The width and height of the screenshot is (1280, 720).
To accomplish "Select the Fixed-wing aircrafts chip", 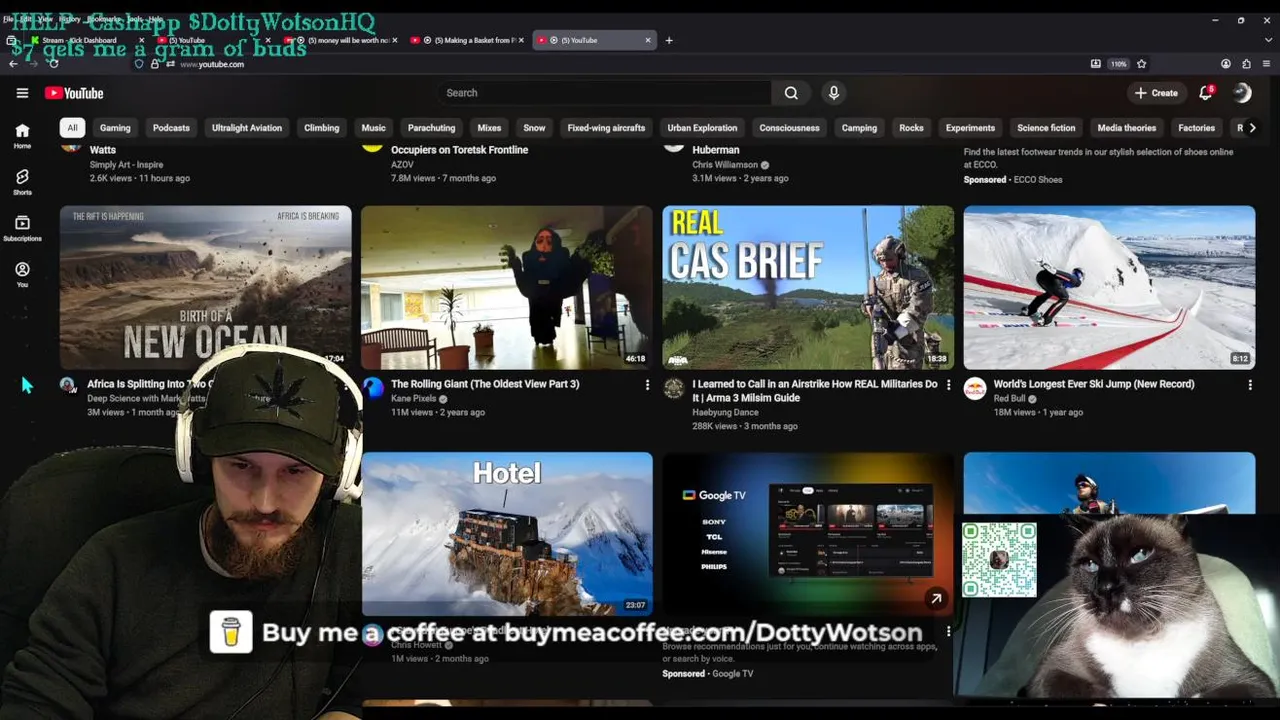I will pyautogui.click(x=606, y=128).
